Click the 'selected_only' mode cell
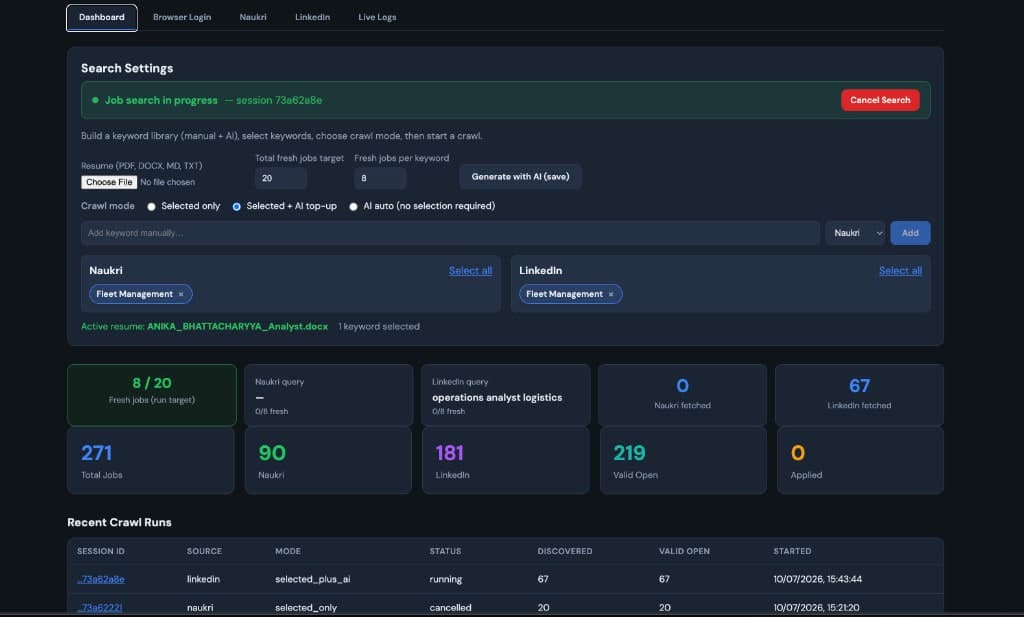Image resolution: width=1024 pixels, height=617 pixels. pos(306,607)
